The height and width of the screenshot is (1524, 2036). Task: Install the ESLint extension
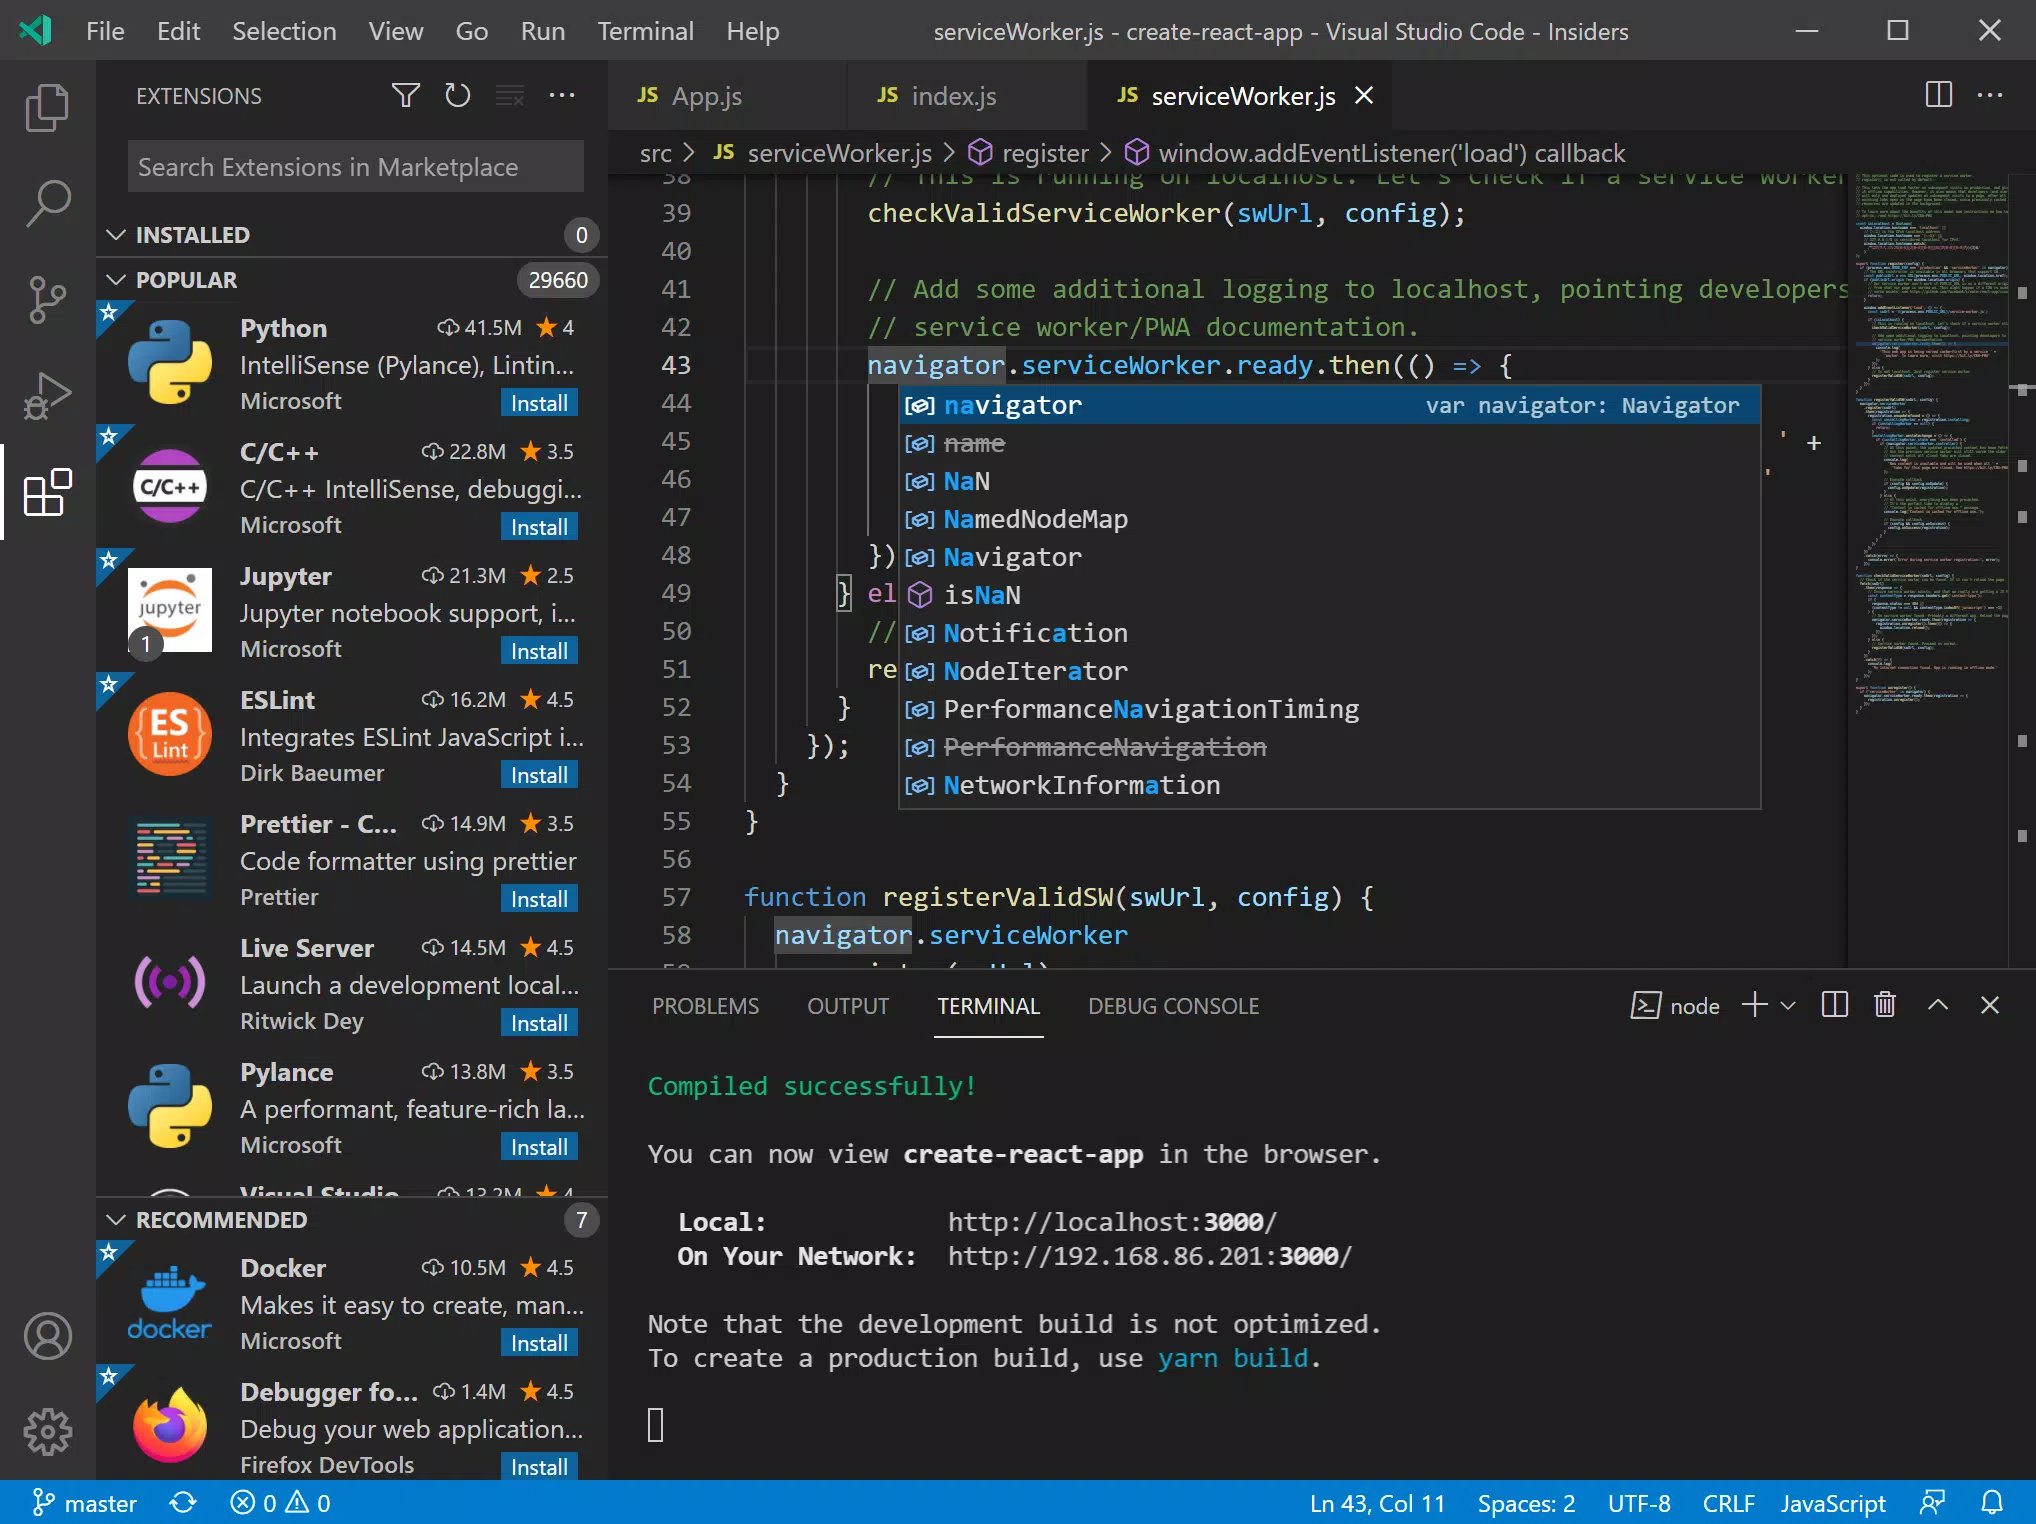click(539, 775)
